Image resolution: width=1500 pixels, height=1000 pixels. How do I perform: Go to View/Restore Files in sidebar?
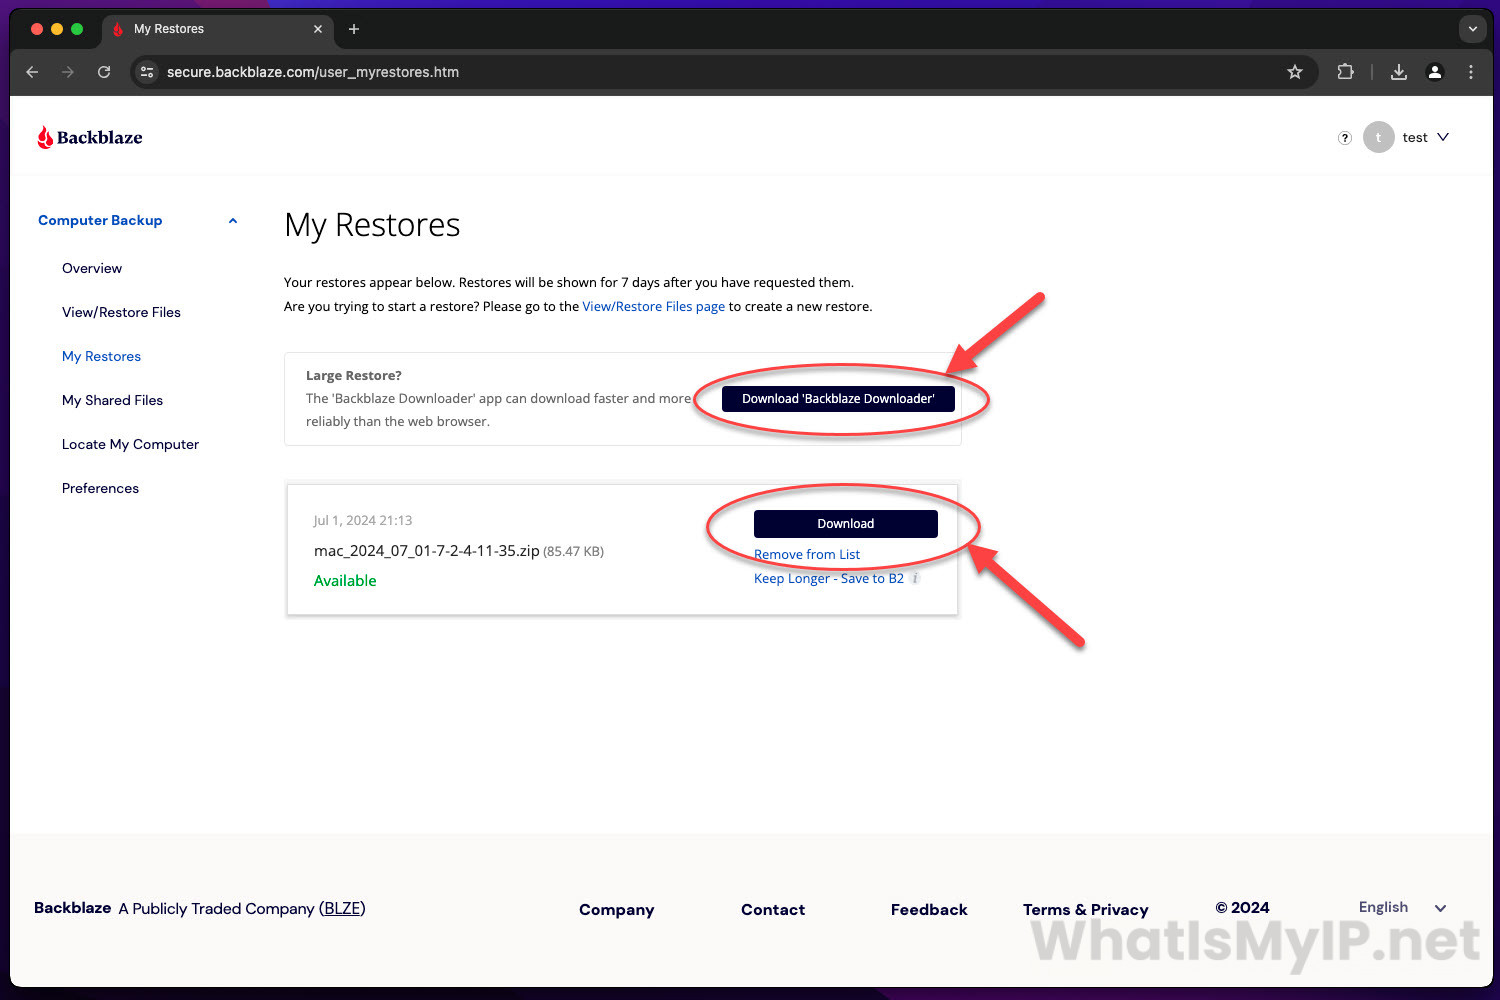pyautogui.click(x=121, y=312)
